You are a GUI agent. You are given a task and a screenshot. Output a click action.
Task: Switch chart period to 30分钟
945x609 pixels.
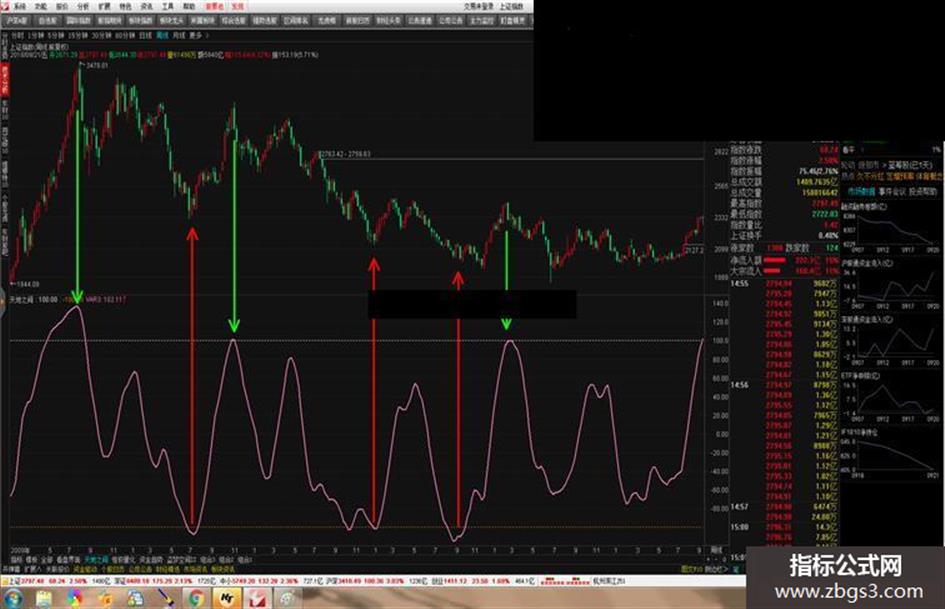(101, 36)
